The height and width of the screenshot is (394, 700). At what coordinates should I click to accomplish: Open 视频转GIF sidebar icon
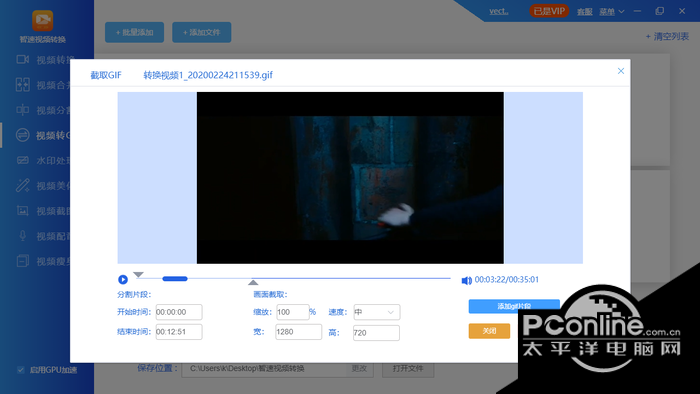point(22,135)
